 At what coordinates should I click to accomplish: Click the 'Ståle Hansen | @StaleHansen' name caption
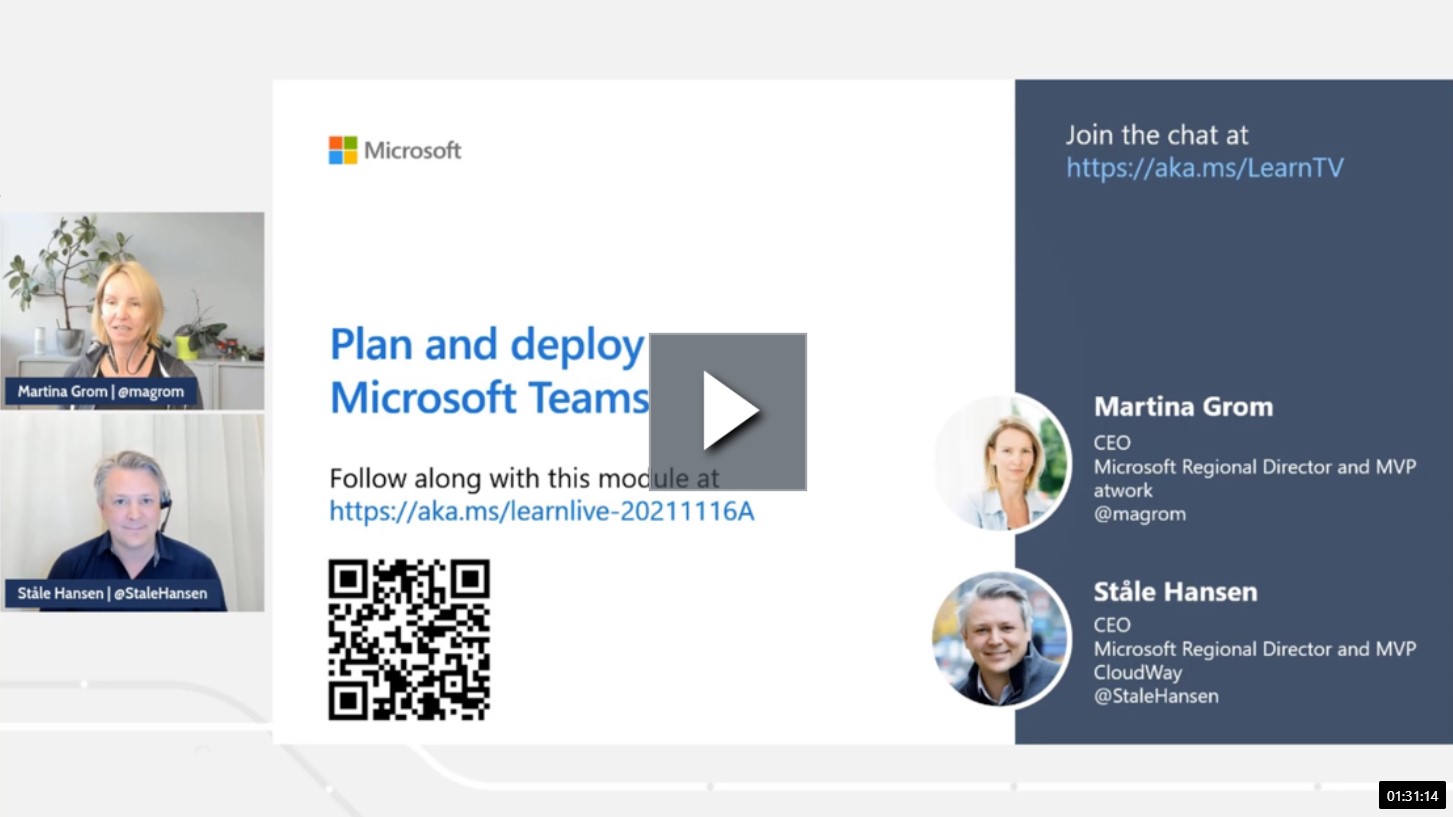pyautogui.click(x=112, y=593)
